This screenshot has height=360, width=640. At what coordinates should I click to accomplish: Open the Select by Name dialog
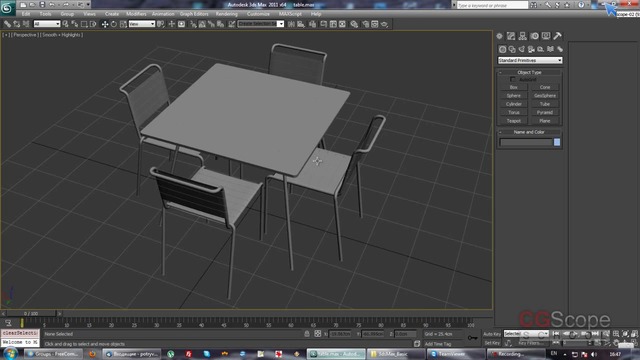[75, 24]
